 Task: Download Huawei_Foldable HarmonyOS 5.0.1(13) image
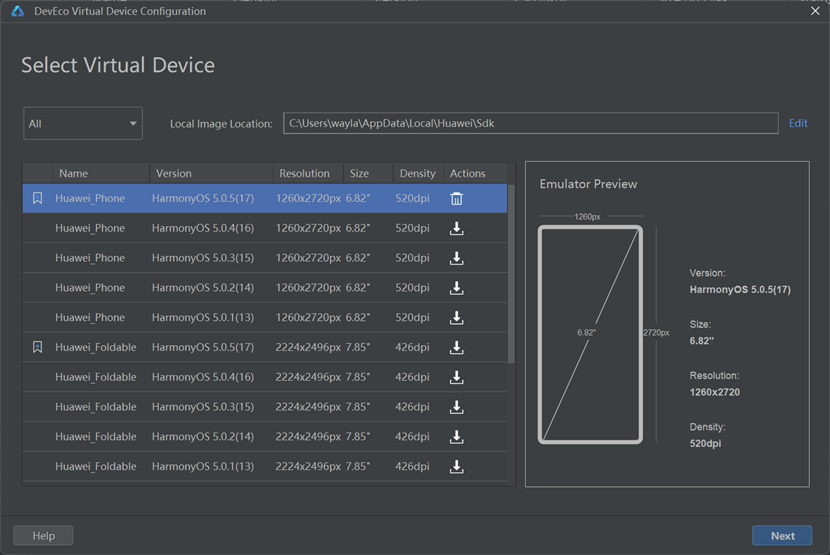456,466
